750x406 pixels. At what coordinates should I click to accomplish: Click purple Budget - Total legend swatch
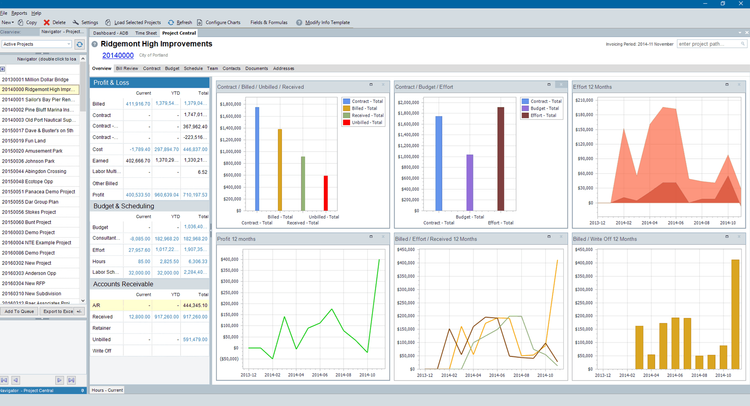(x=525, y=109)
